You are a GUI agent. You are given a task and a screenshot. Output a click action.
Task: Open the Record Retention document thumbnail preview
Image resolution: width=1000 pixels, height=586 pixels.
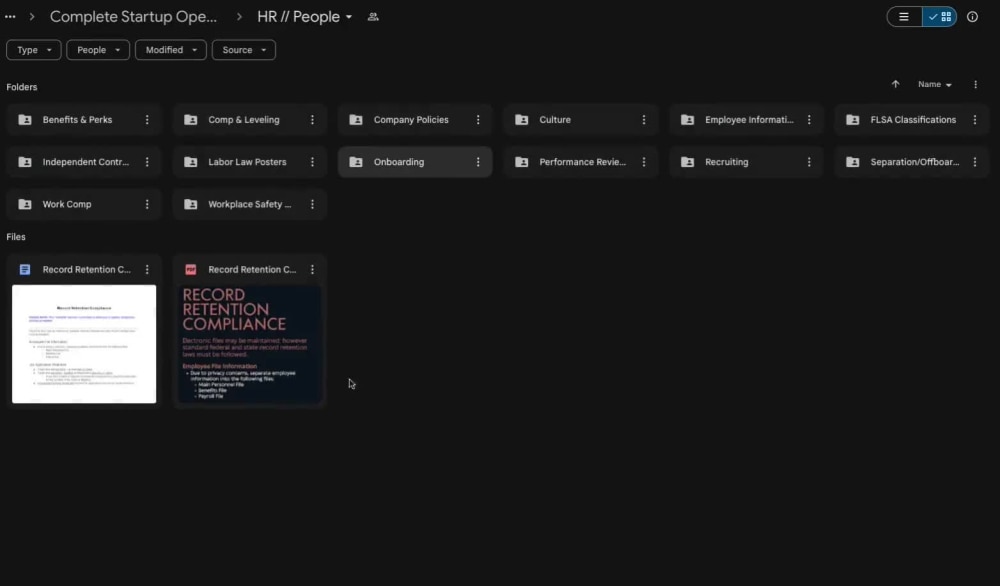pyautogui.click(x=84, y=344)
